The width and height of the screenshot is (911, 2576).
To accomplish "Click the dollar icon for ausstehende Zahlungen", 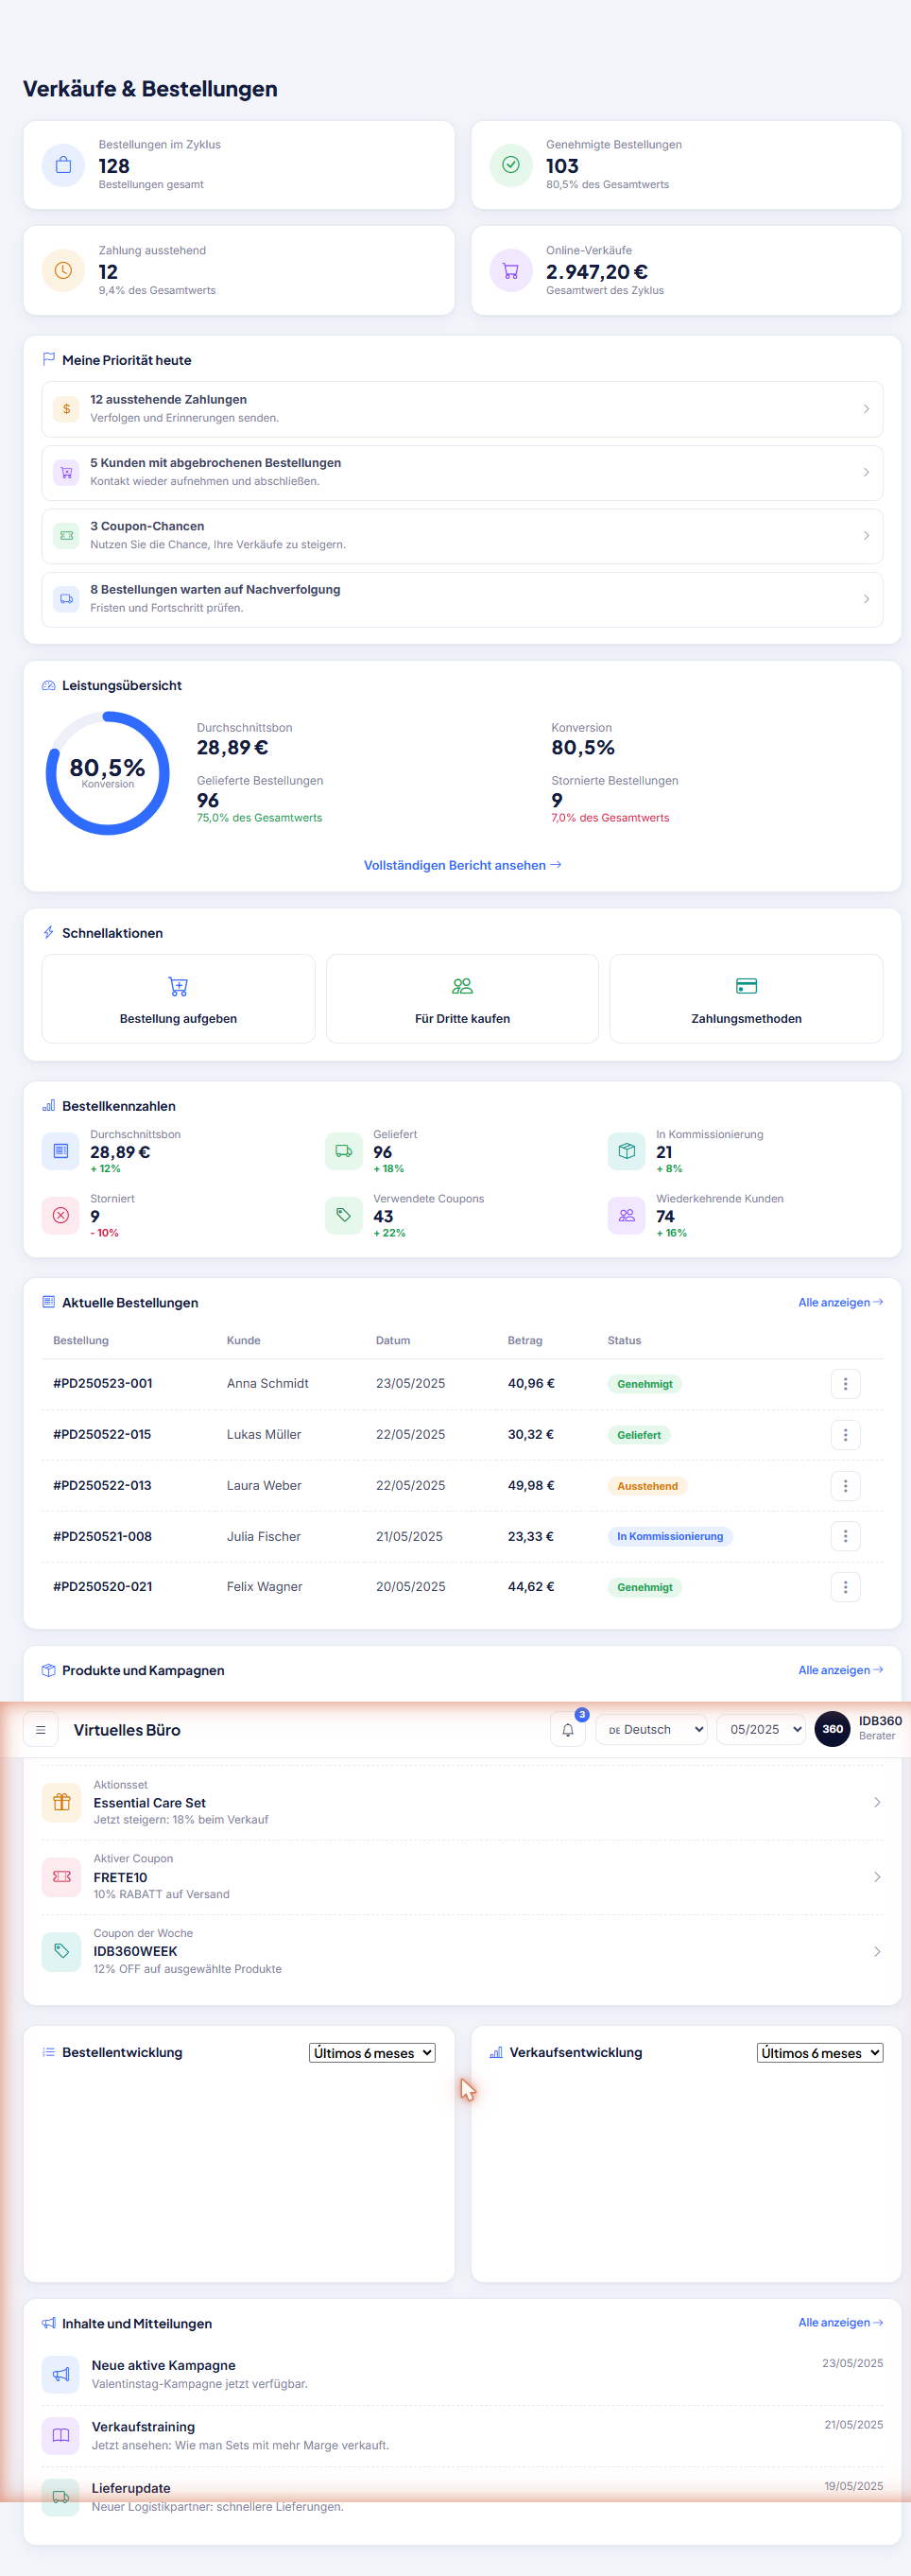I will [x=66, y=409].
